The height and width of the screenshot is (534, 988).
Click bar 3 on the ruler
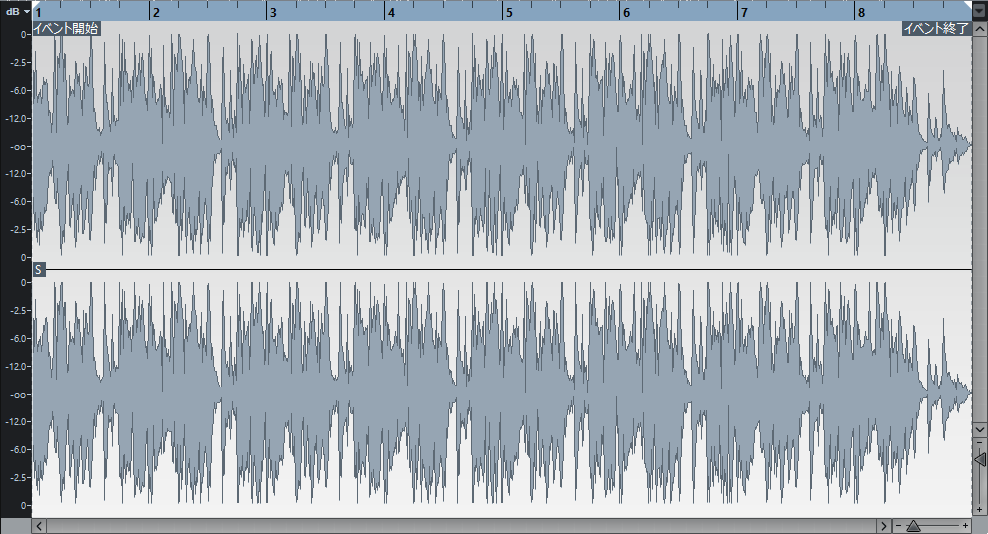pyautogui.click(x=273, y=13)
